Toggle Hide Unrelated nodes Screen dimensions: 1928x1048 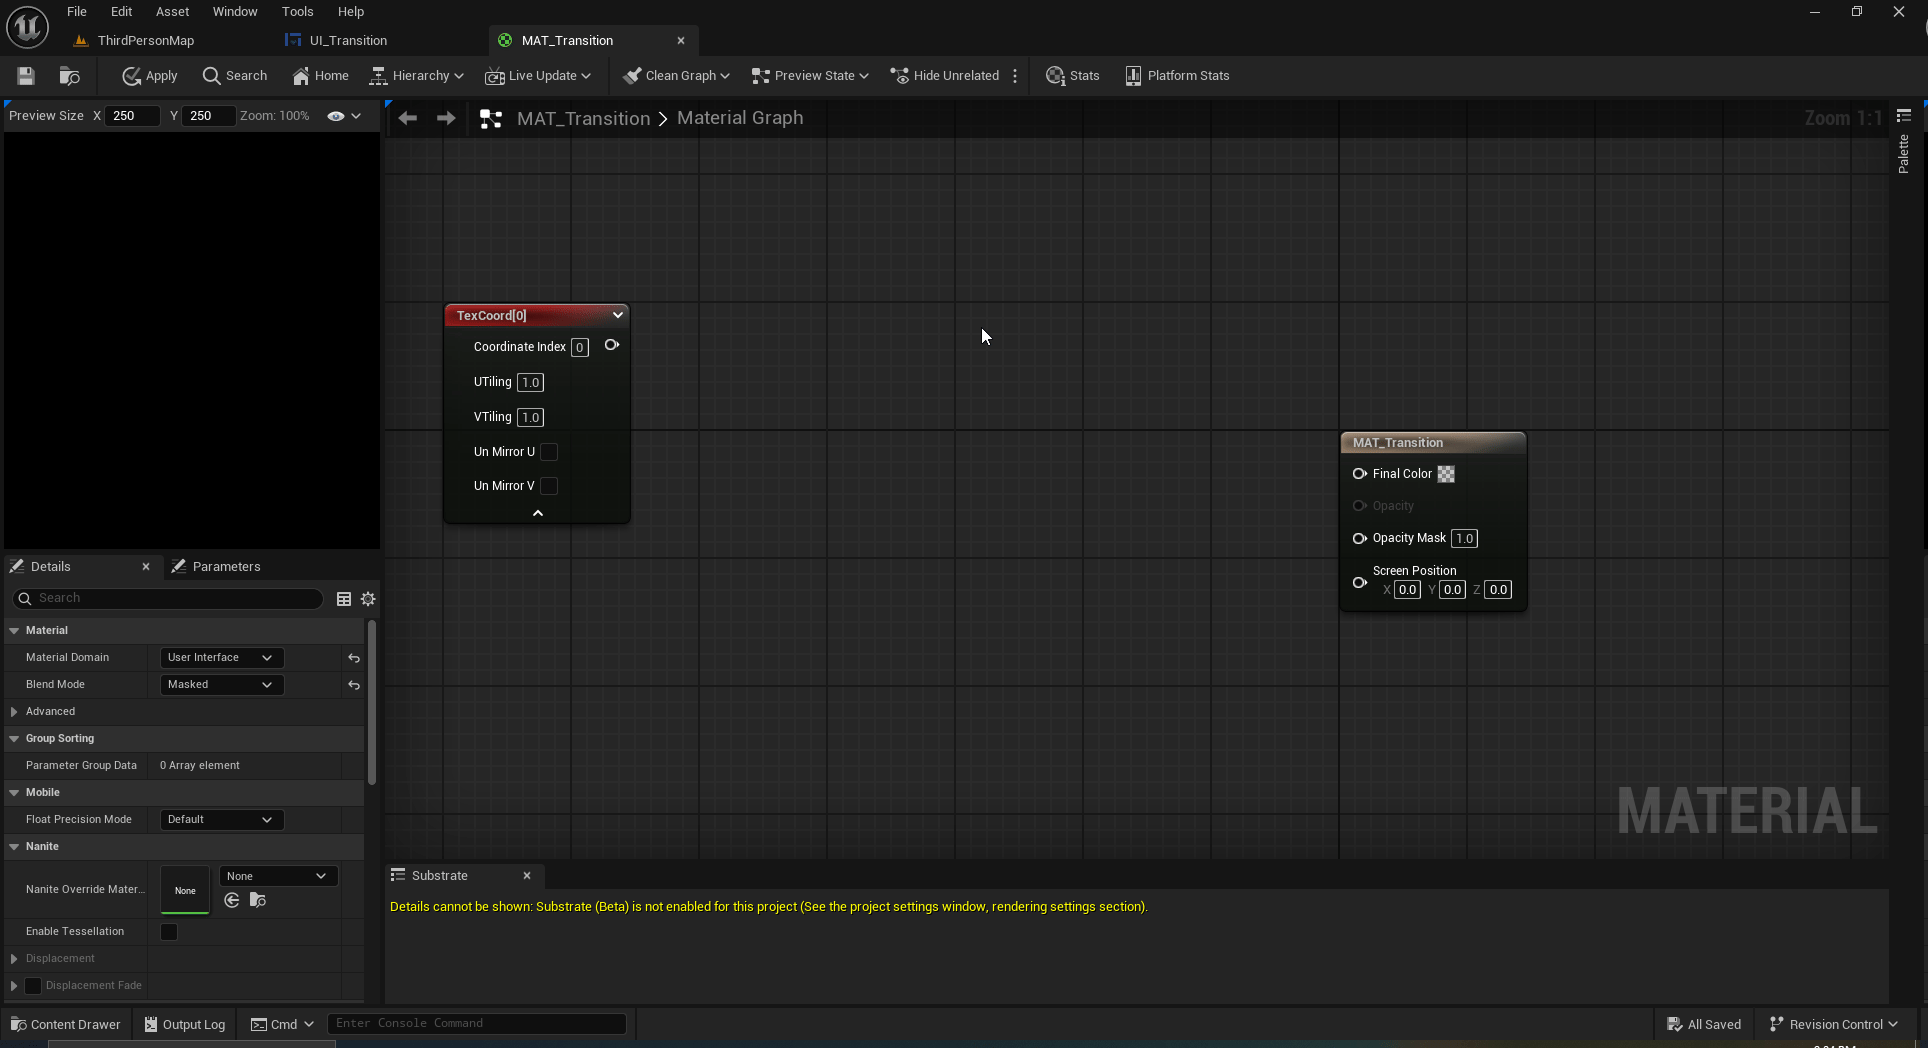tap(945, 76)
